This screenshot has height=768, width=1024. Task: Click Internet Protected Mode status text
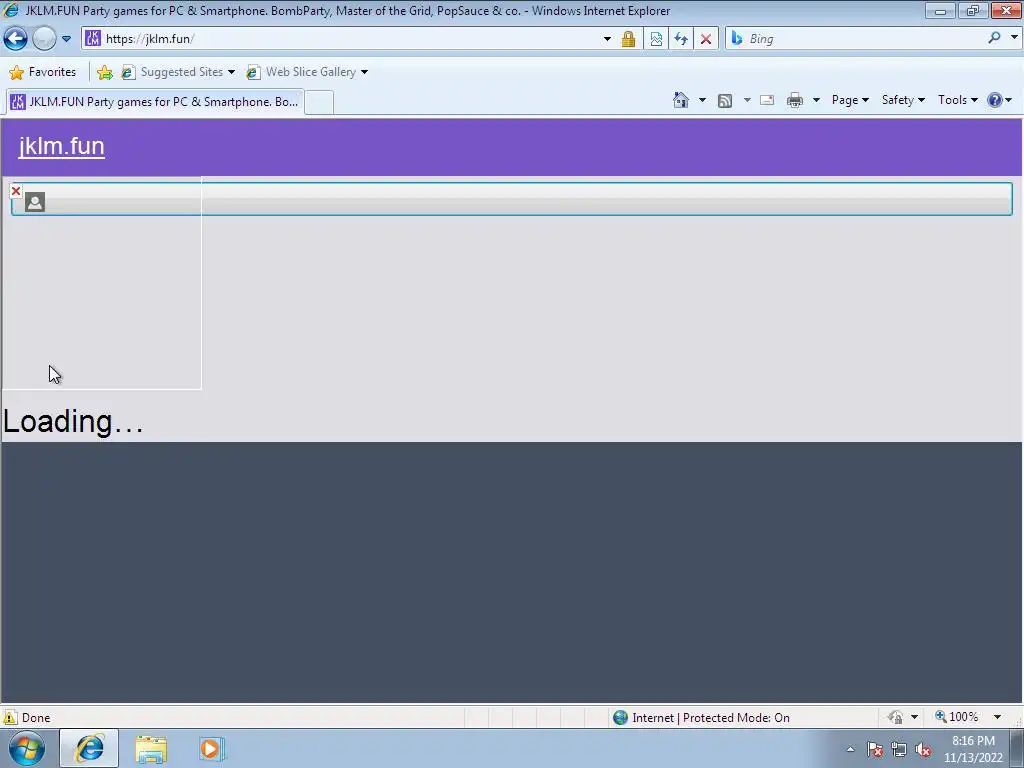coord(711,718)
